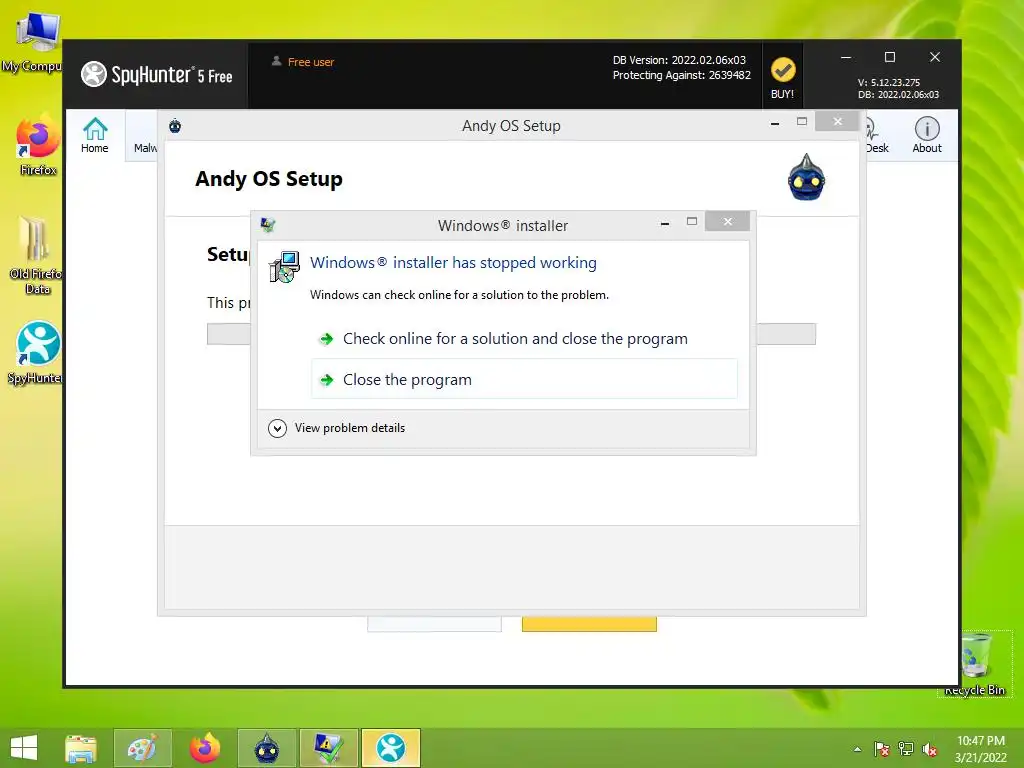Click the yellow button behind setup window
The height and width of the screenshot is (768, 1024).
pos(589,624)
